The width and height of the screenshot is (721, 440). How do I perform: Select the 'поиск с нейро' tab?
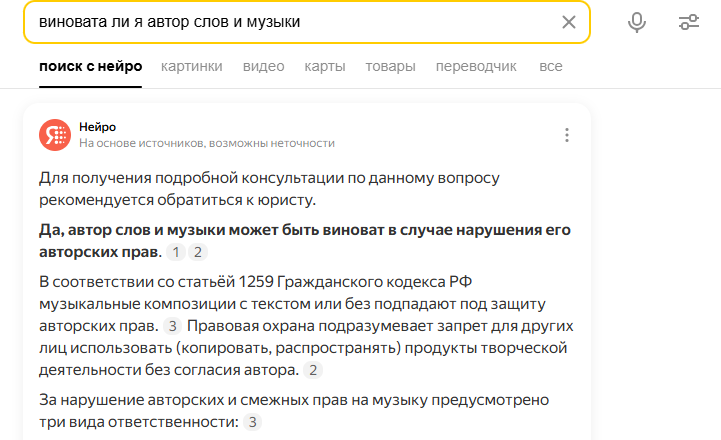pos(91,67)
